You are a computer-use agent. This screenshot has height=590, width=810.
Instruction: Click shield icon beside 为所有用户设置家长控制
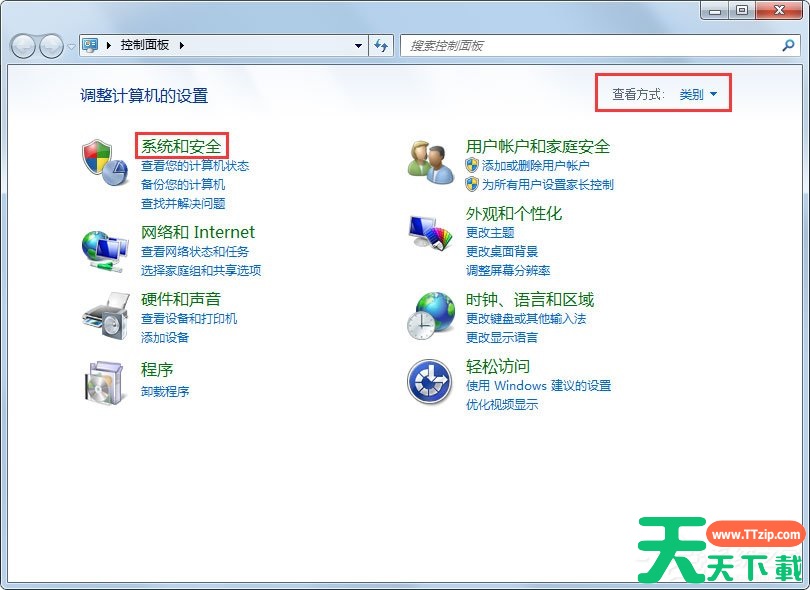coord(472,184)
